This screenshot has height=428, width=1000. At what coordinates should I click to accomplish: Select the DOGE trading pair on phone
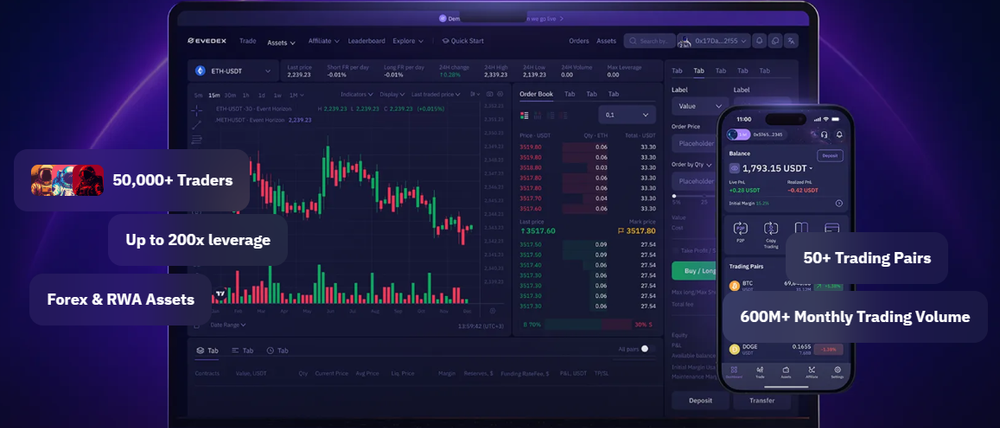click(x=786, y=350)
